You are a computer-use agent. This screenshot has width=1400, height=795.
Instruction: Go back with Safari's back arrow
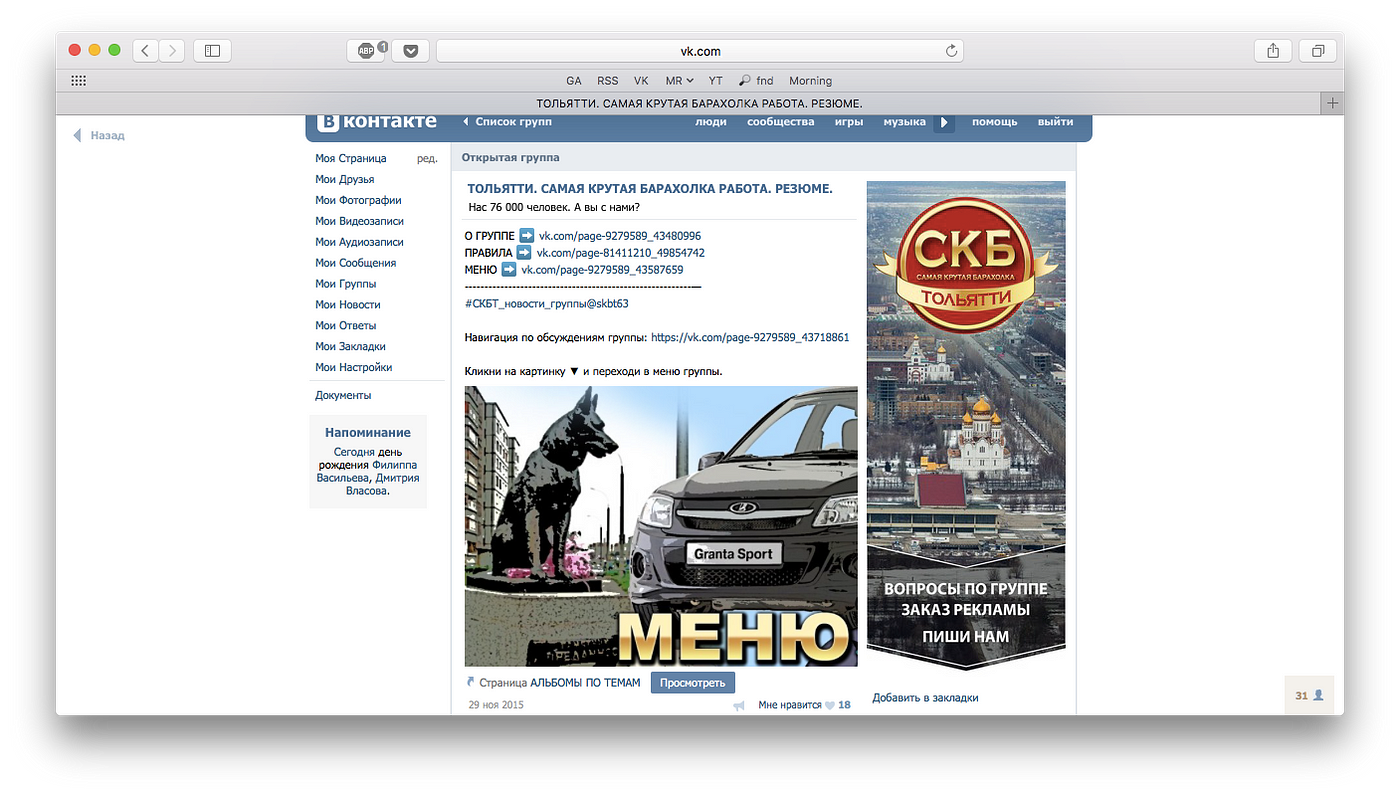[x=145, y=51]
